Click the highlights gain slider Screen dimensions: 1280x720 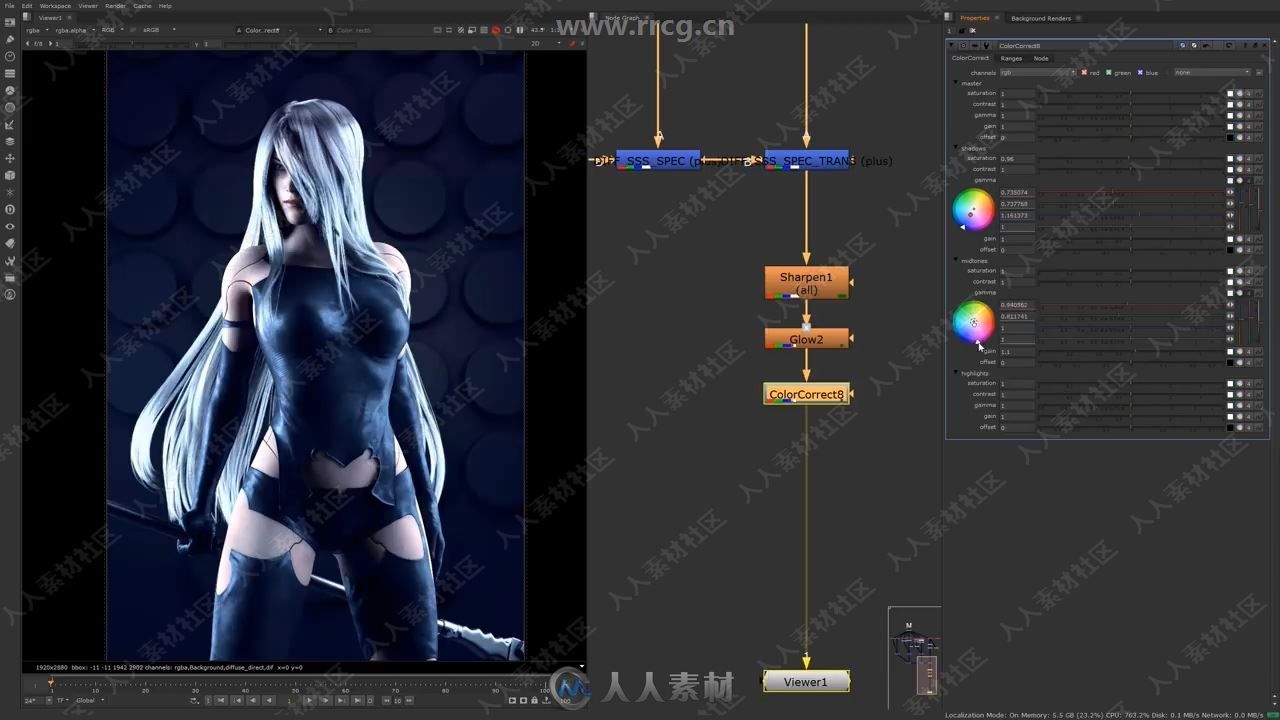(x=1130, y=416)
